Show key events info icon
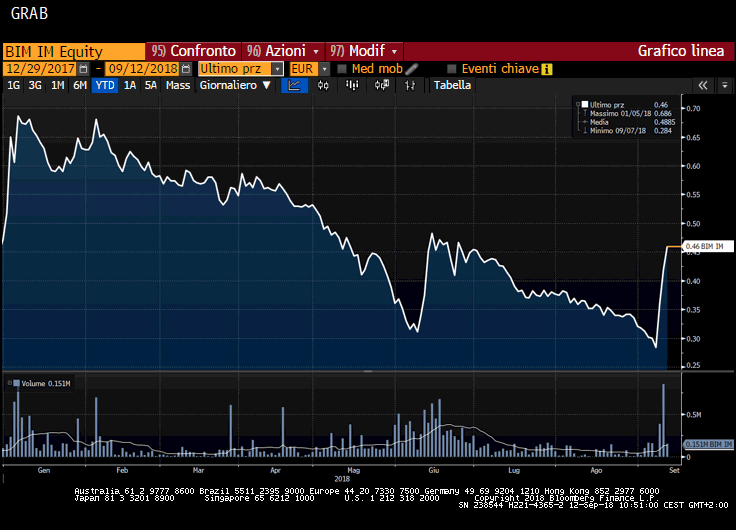736x530 pixels. (x=547, y=69)
